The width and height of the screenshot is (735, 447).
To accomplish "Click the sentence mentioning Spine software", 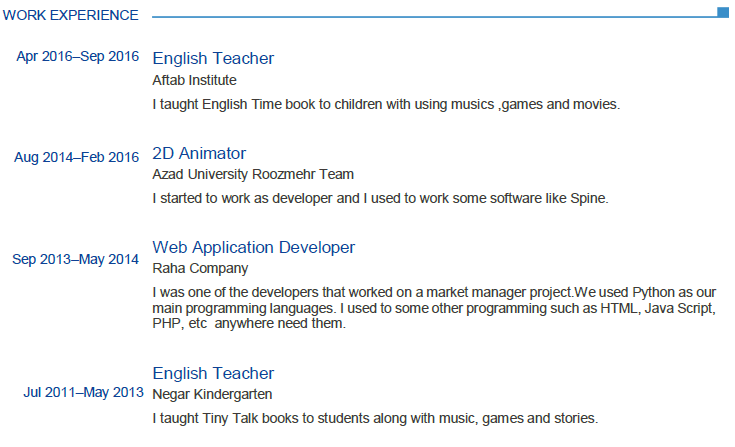I will pos(380,198).
